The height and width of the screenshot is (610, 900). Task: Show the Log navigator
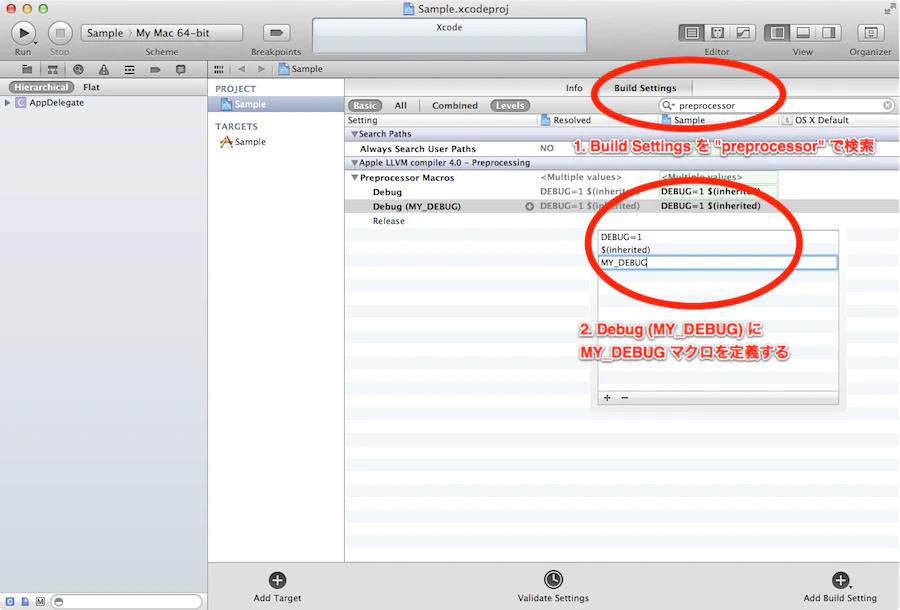pos(181,69)
